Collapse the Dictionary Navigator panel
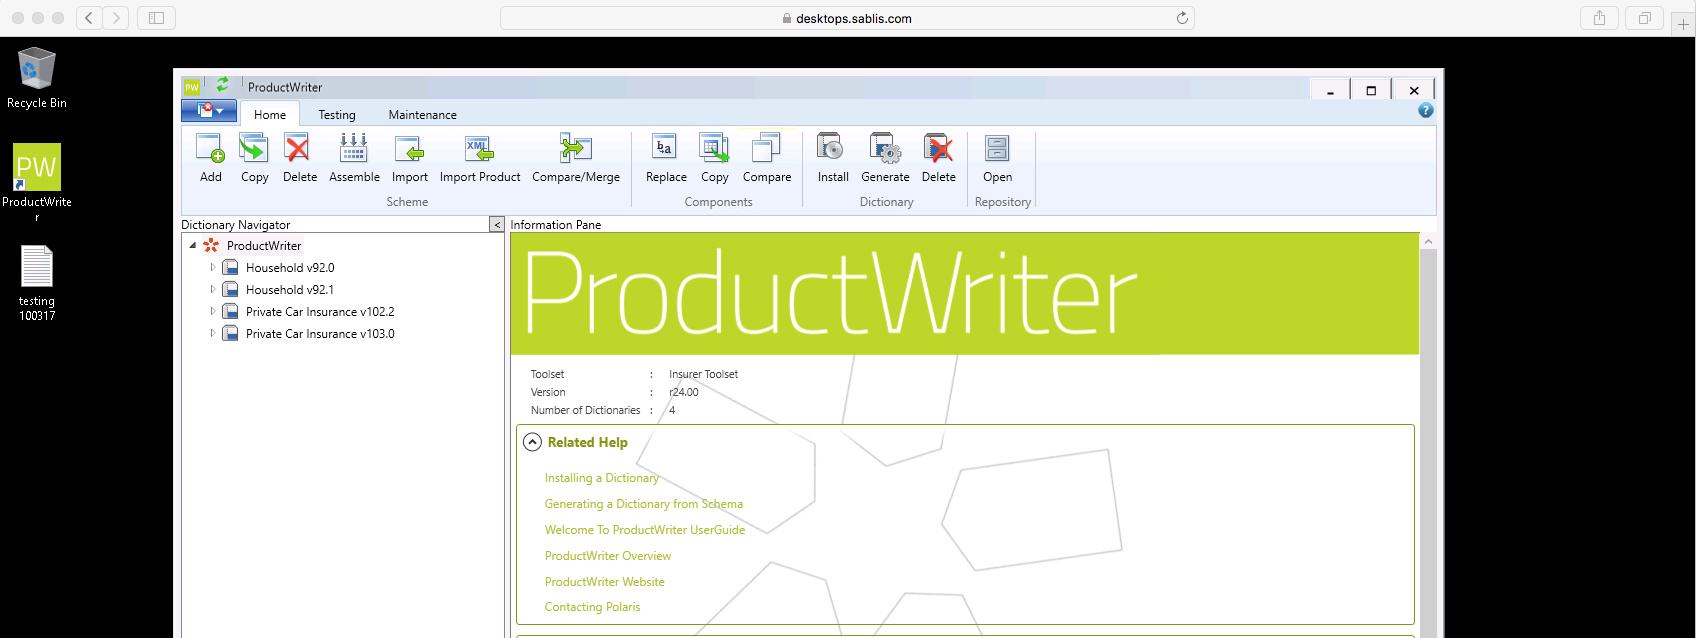This screenshot has width=1696, height=638. [x=496, y=225]
